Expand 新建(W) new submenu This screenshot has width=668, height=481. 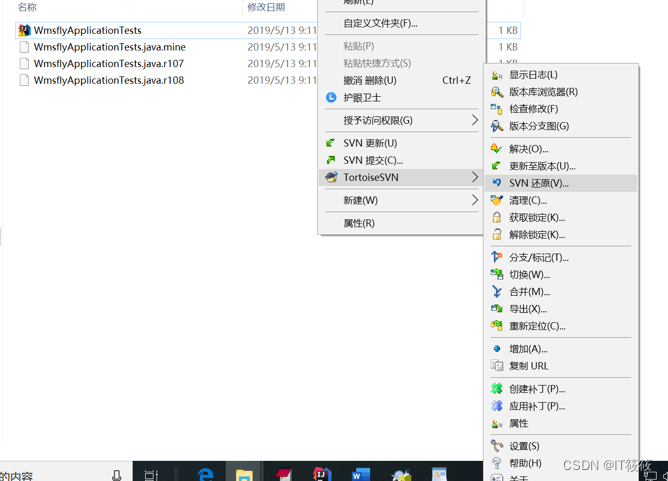[x=400, y=200]
